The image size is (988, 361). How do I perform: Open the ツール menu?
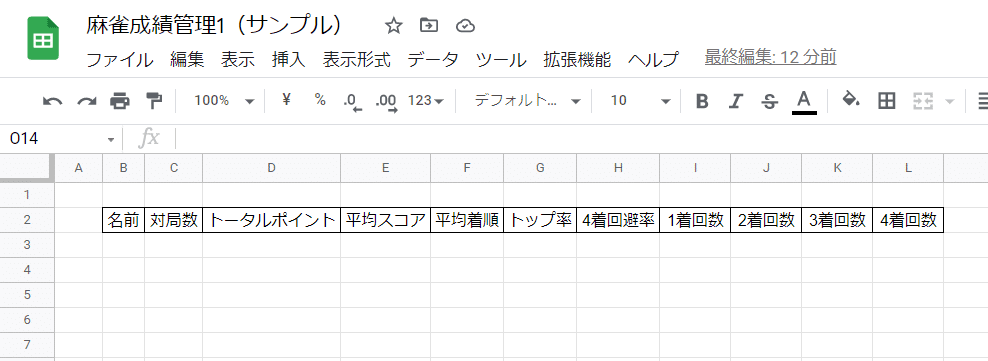[x=501, y=59]
